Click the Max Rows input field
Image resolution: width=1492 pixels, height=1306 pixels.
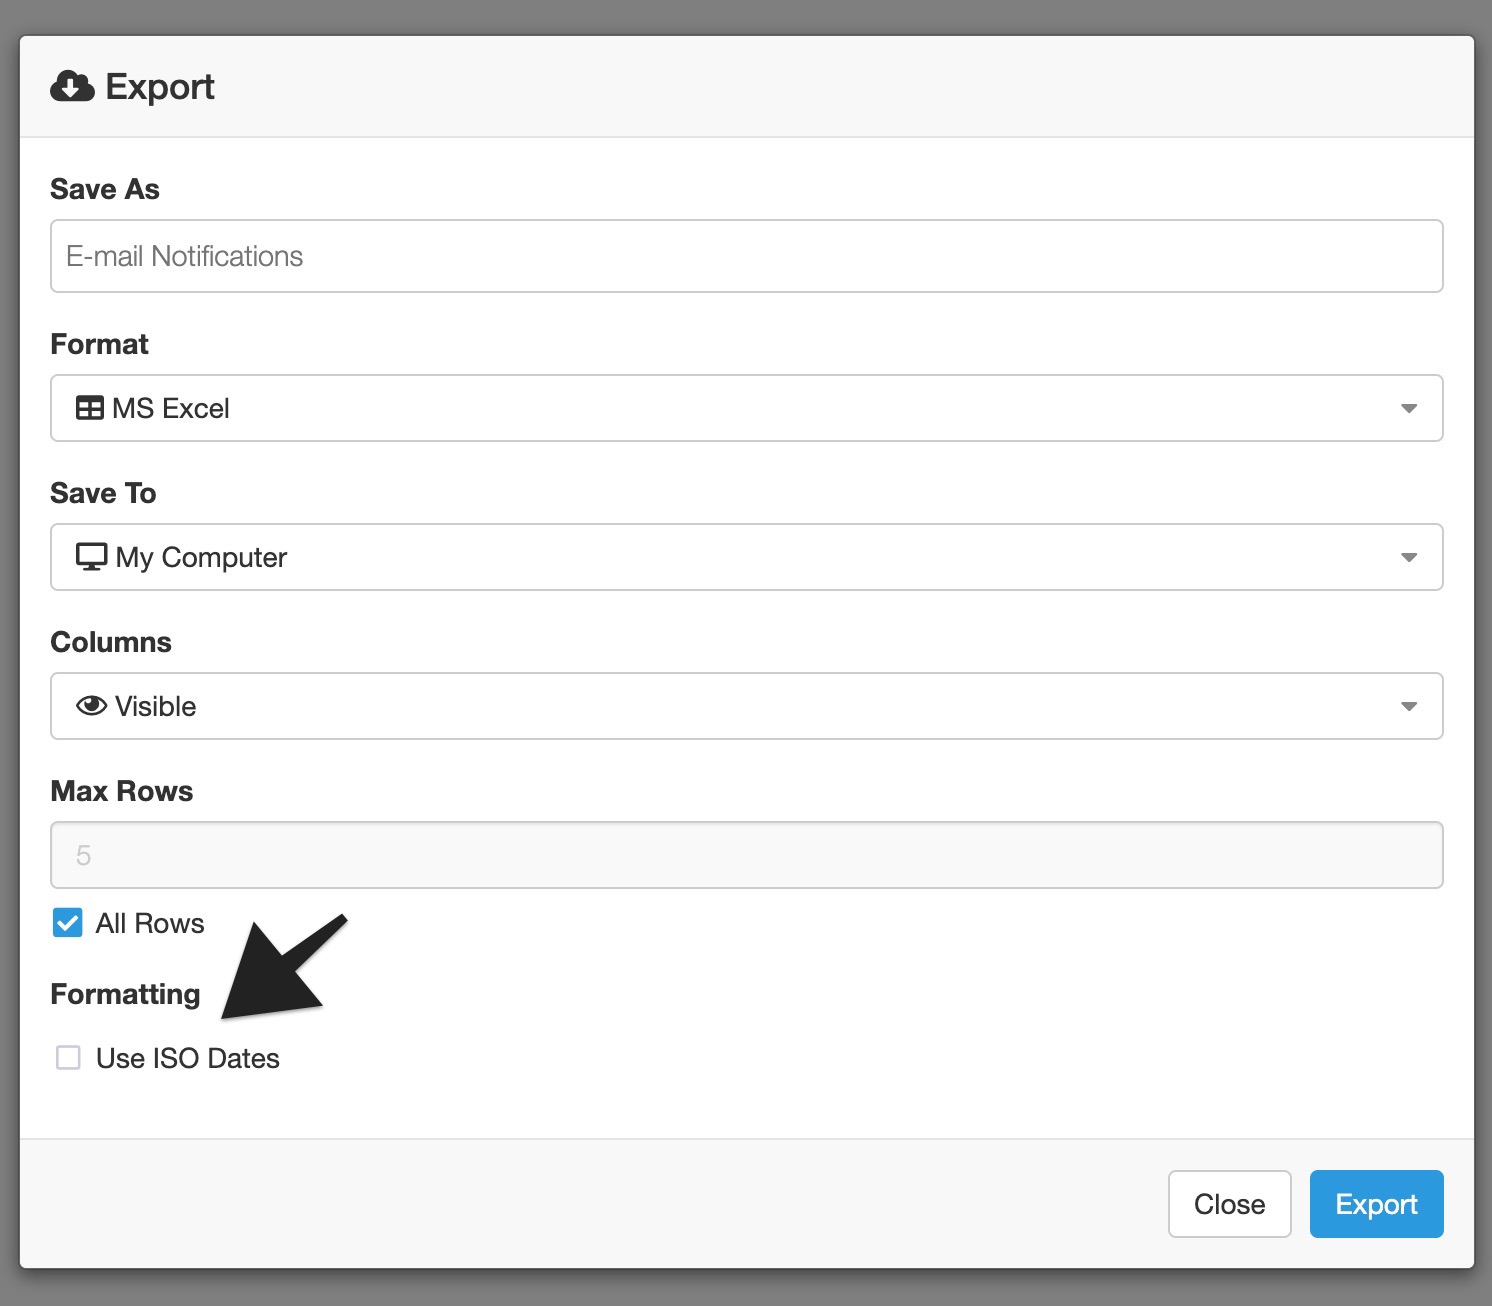coord(747,855)
